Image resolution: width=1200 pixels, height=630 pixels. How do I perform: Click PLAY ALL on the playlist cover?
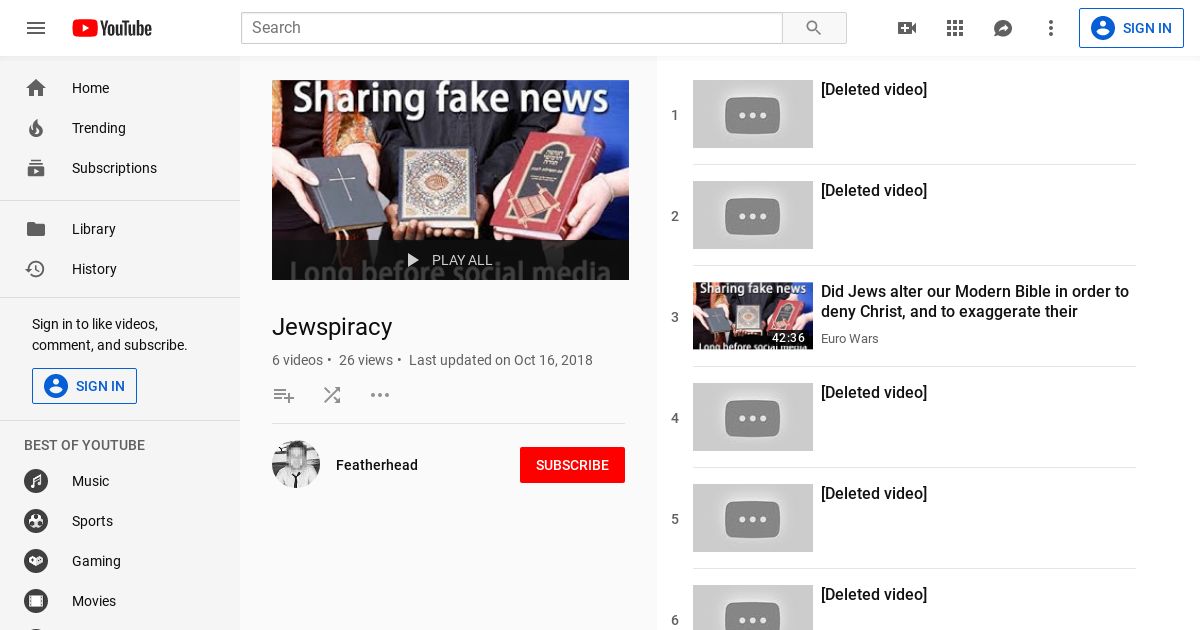[450, 260]
